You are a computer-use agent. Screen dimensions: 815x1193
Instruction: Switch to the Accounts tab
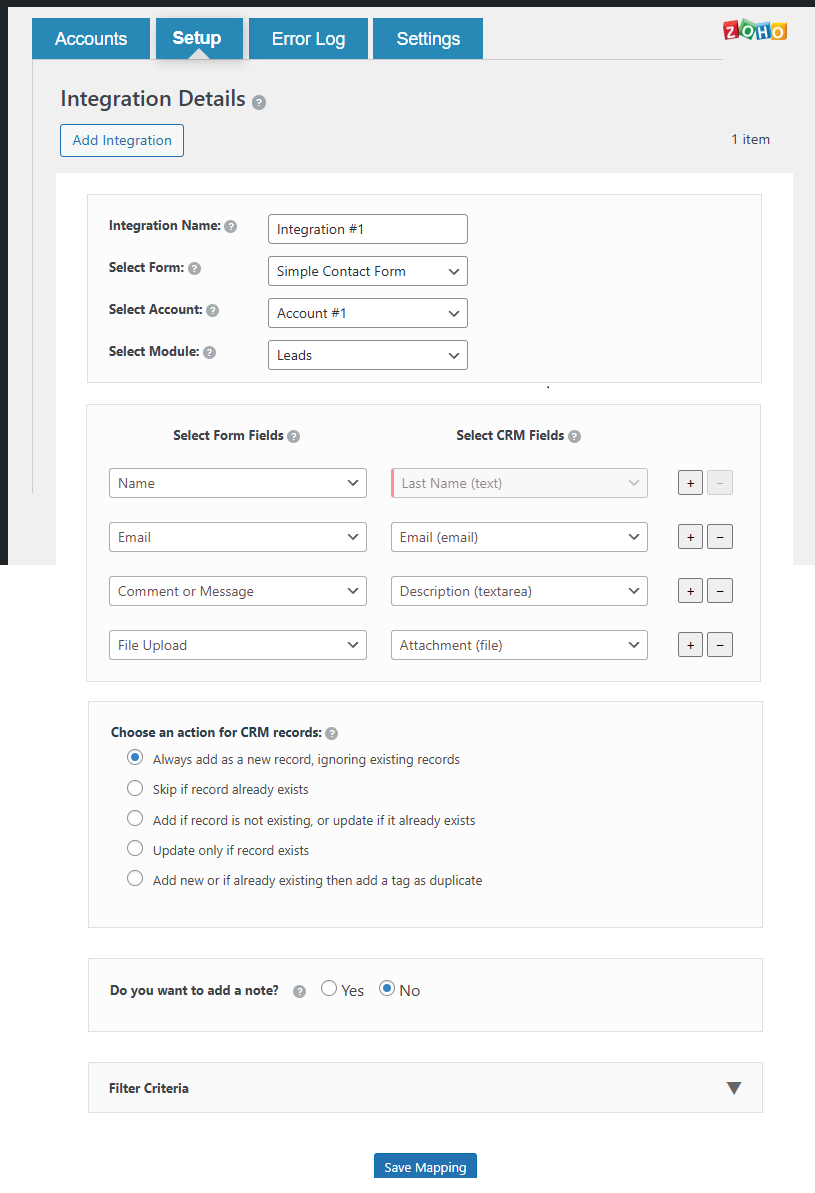tap(91, 39)
